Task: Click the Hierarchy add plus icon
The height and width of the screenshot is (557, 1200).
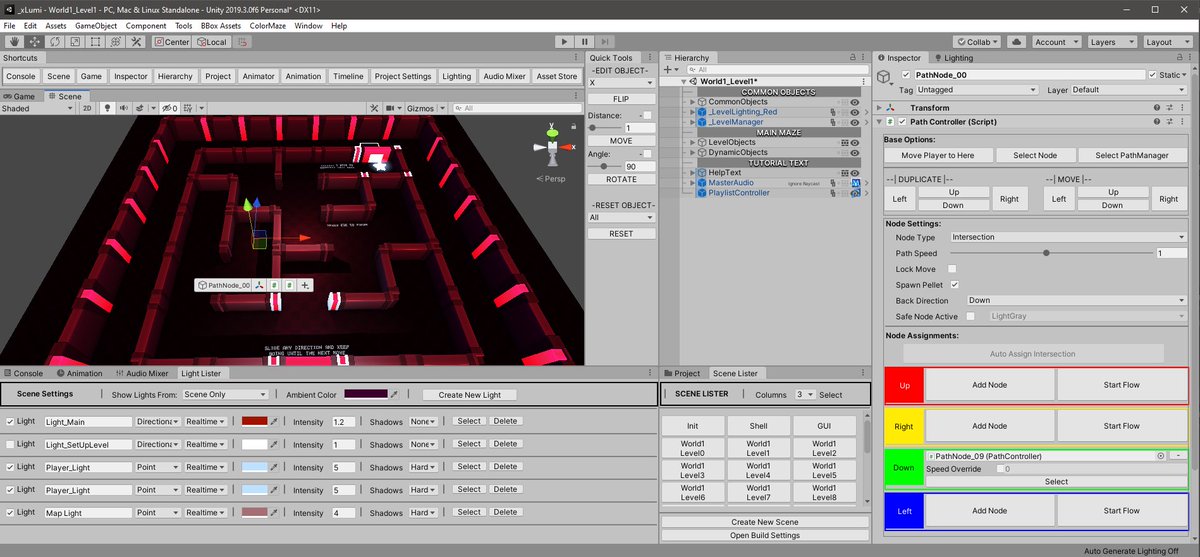Action: point(668,70)
